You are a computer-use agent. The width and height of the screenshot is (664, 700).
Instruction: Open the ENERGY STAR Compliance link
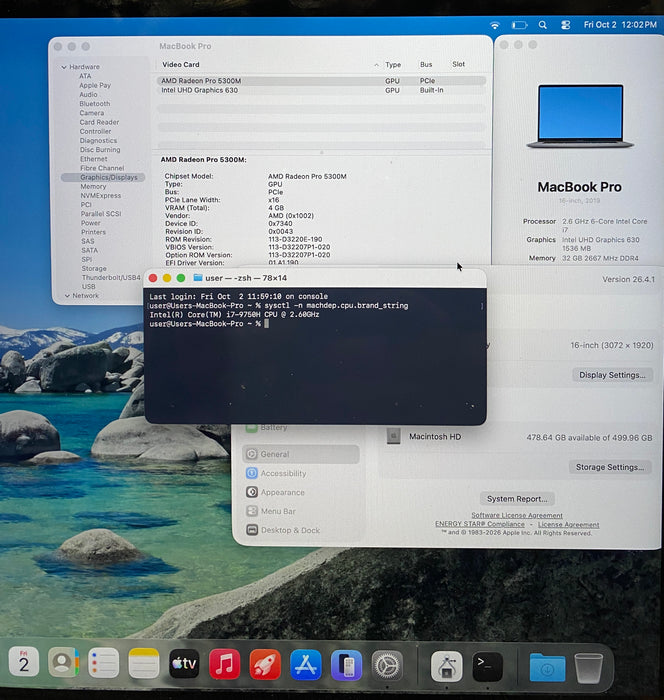480,524
